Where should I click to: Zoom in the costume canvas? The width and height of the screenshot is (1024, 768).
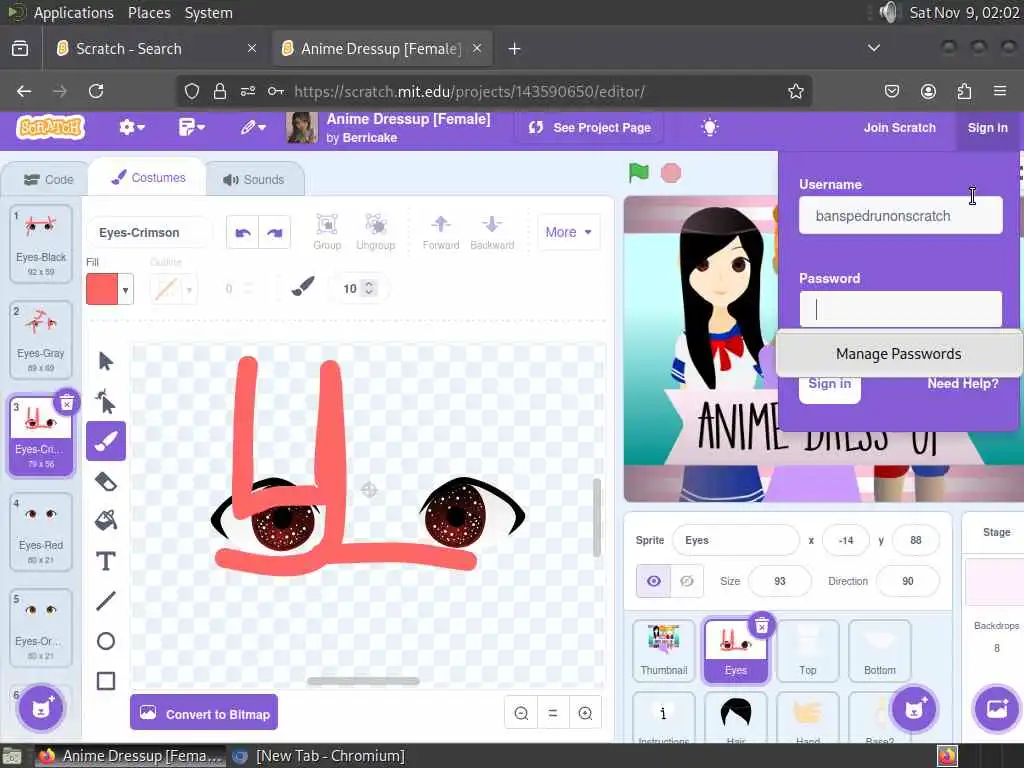click(x=585, y=713)
